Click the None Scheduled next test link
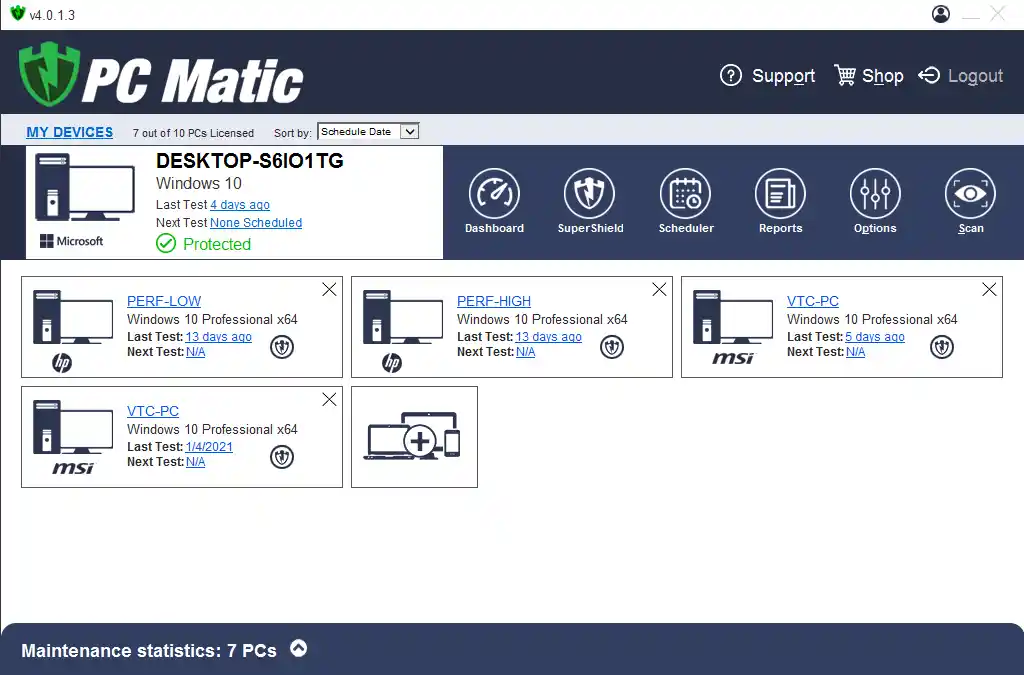 255,222
